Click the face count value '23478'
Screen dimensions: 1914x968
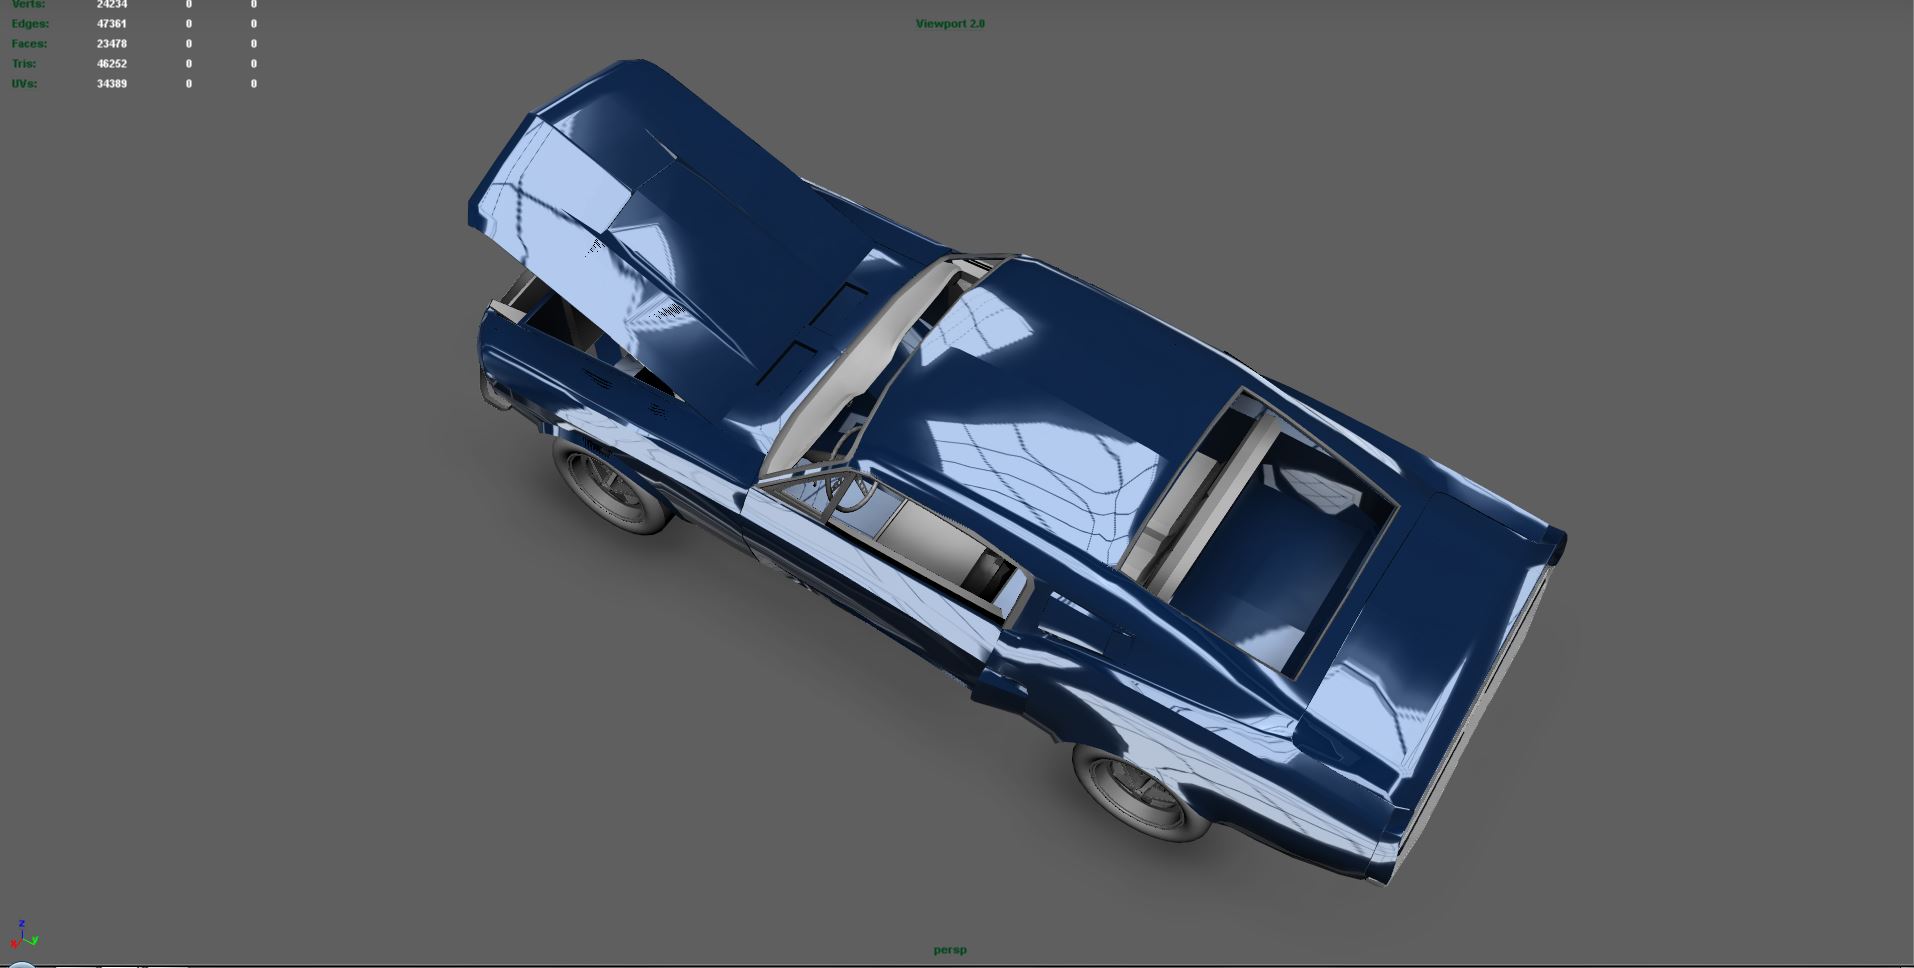pyautogui.click(x=112, y=43)
